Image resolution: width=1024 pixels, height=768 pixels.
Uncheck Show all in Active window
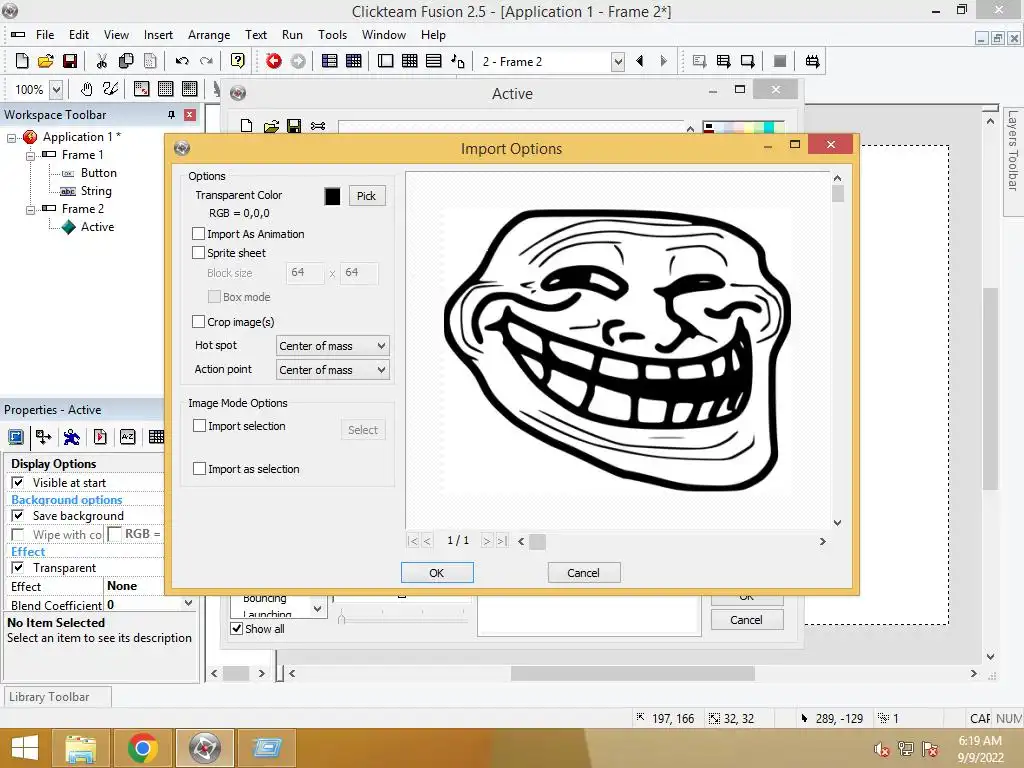pos(237,629)
